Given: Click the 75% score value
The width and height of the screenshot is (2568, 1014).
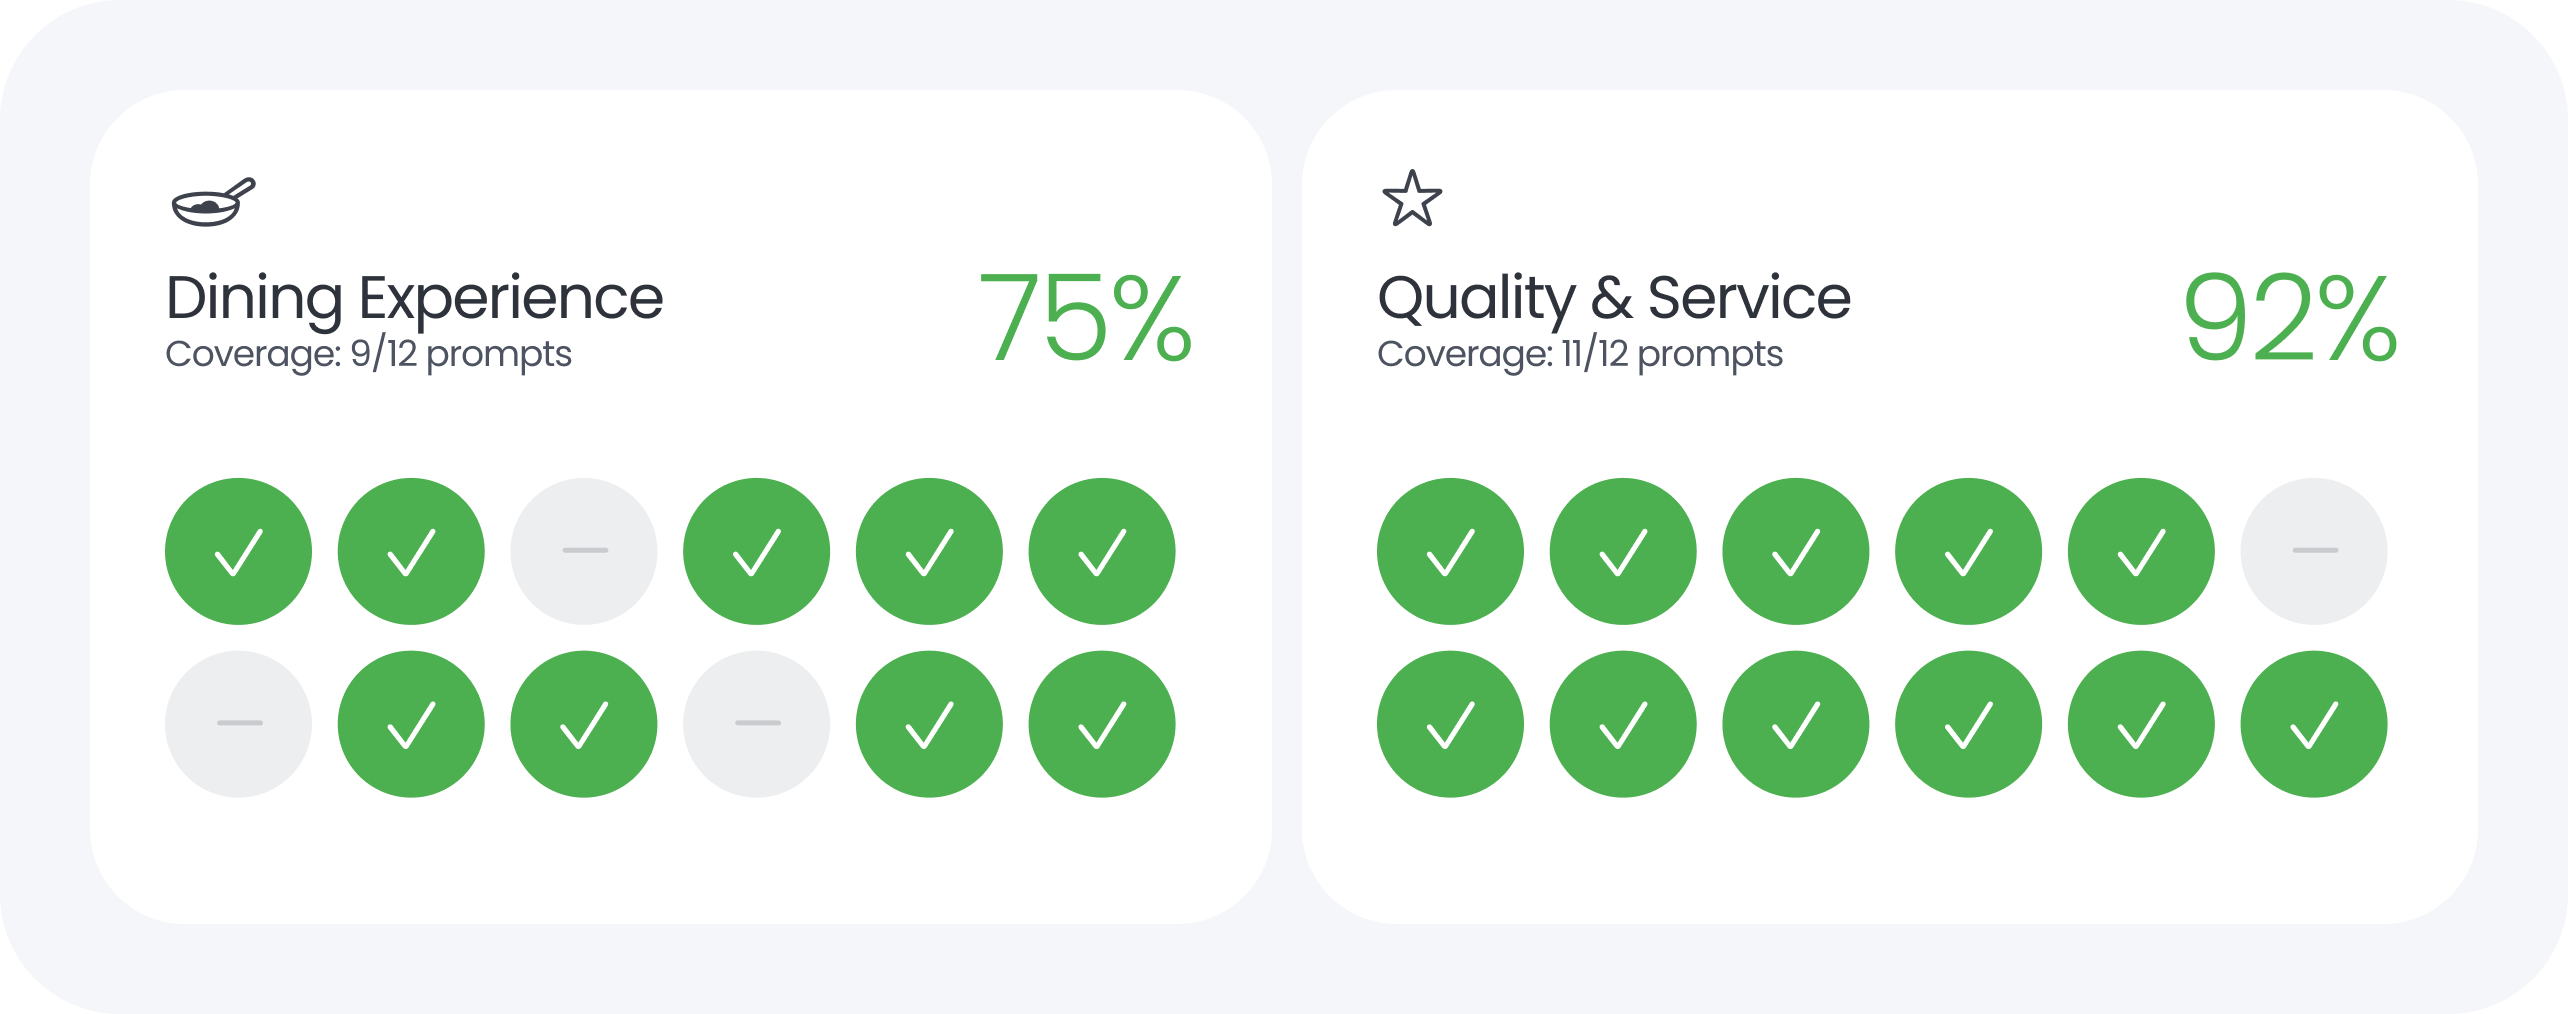Looking at the screenshot, I should click(1084, 318).
